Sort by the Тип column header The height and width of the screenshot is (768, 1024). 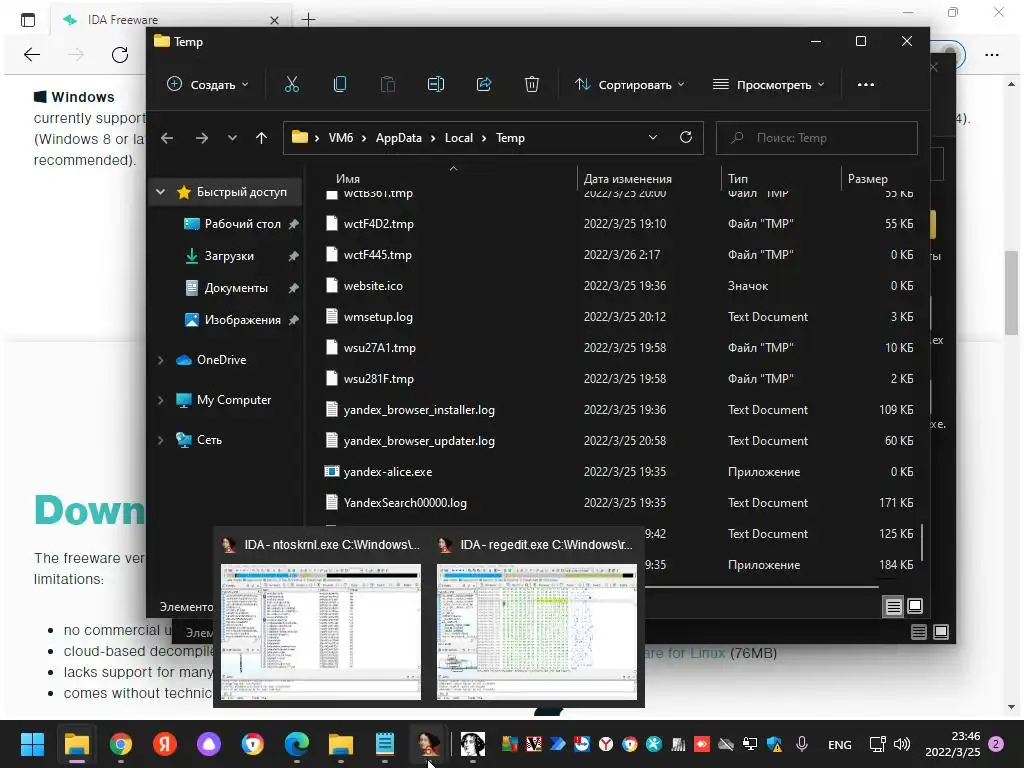[x=738, y=178]
